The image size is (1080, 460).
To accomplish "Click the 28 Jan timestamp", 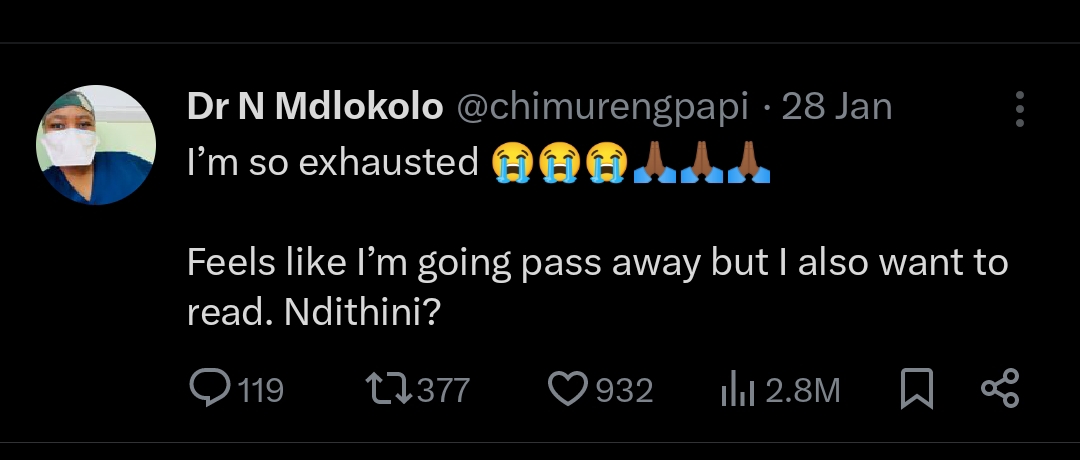I will coord(837,107).
